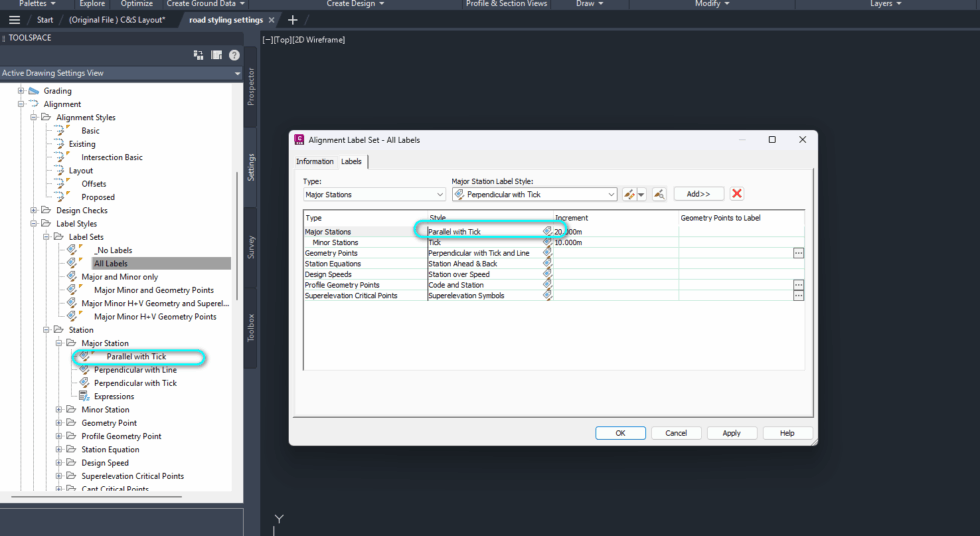Screen dimensions: 980x536
Task: Click the Intersection Basic style icon
Action: coord(61,157)
